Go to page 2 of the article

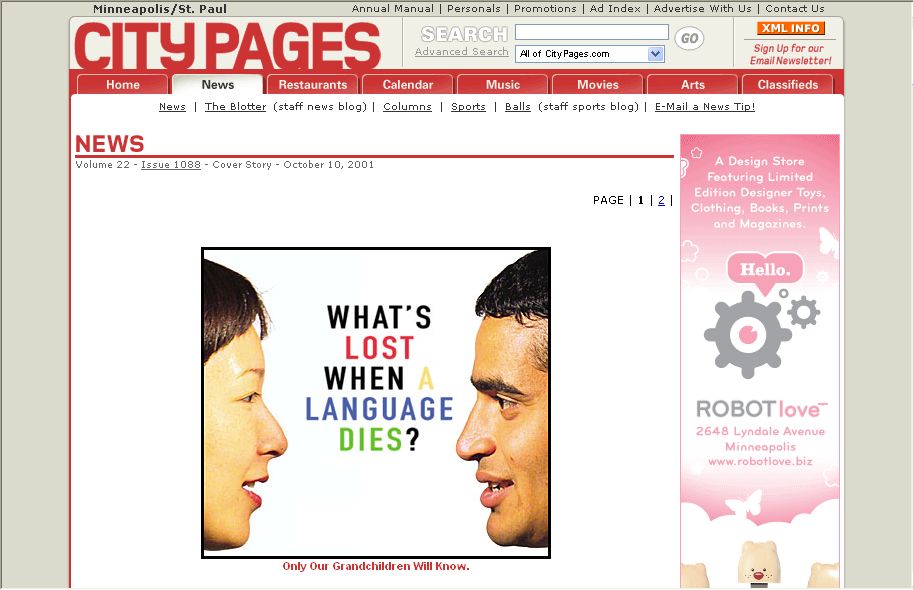[661, 200]
